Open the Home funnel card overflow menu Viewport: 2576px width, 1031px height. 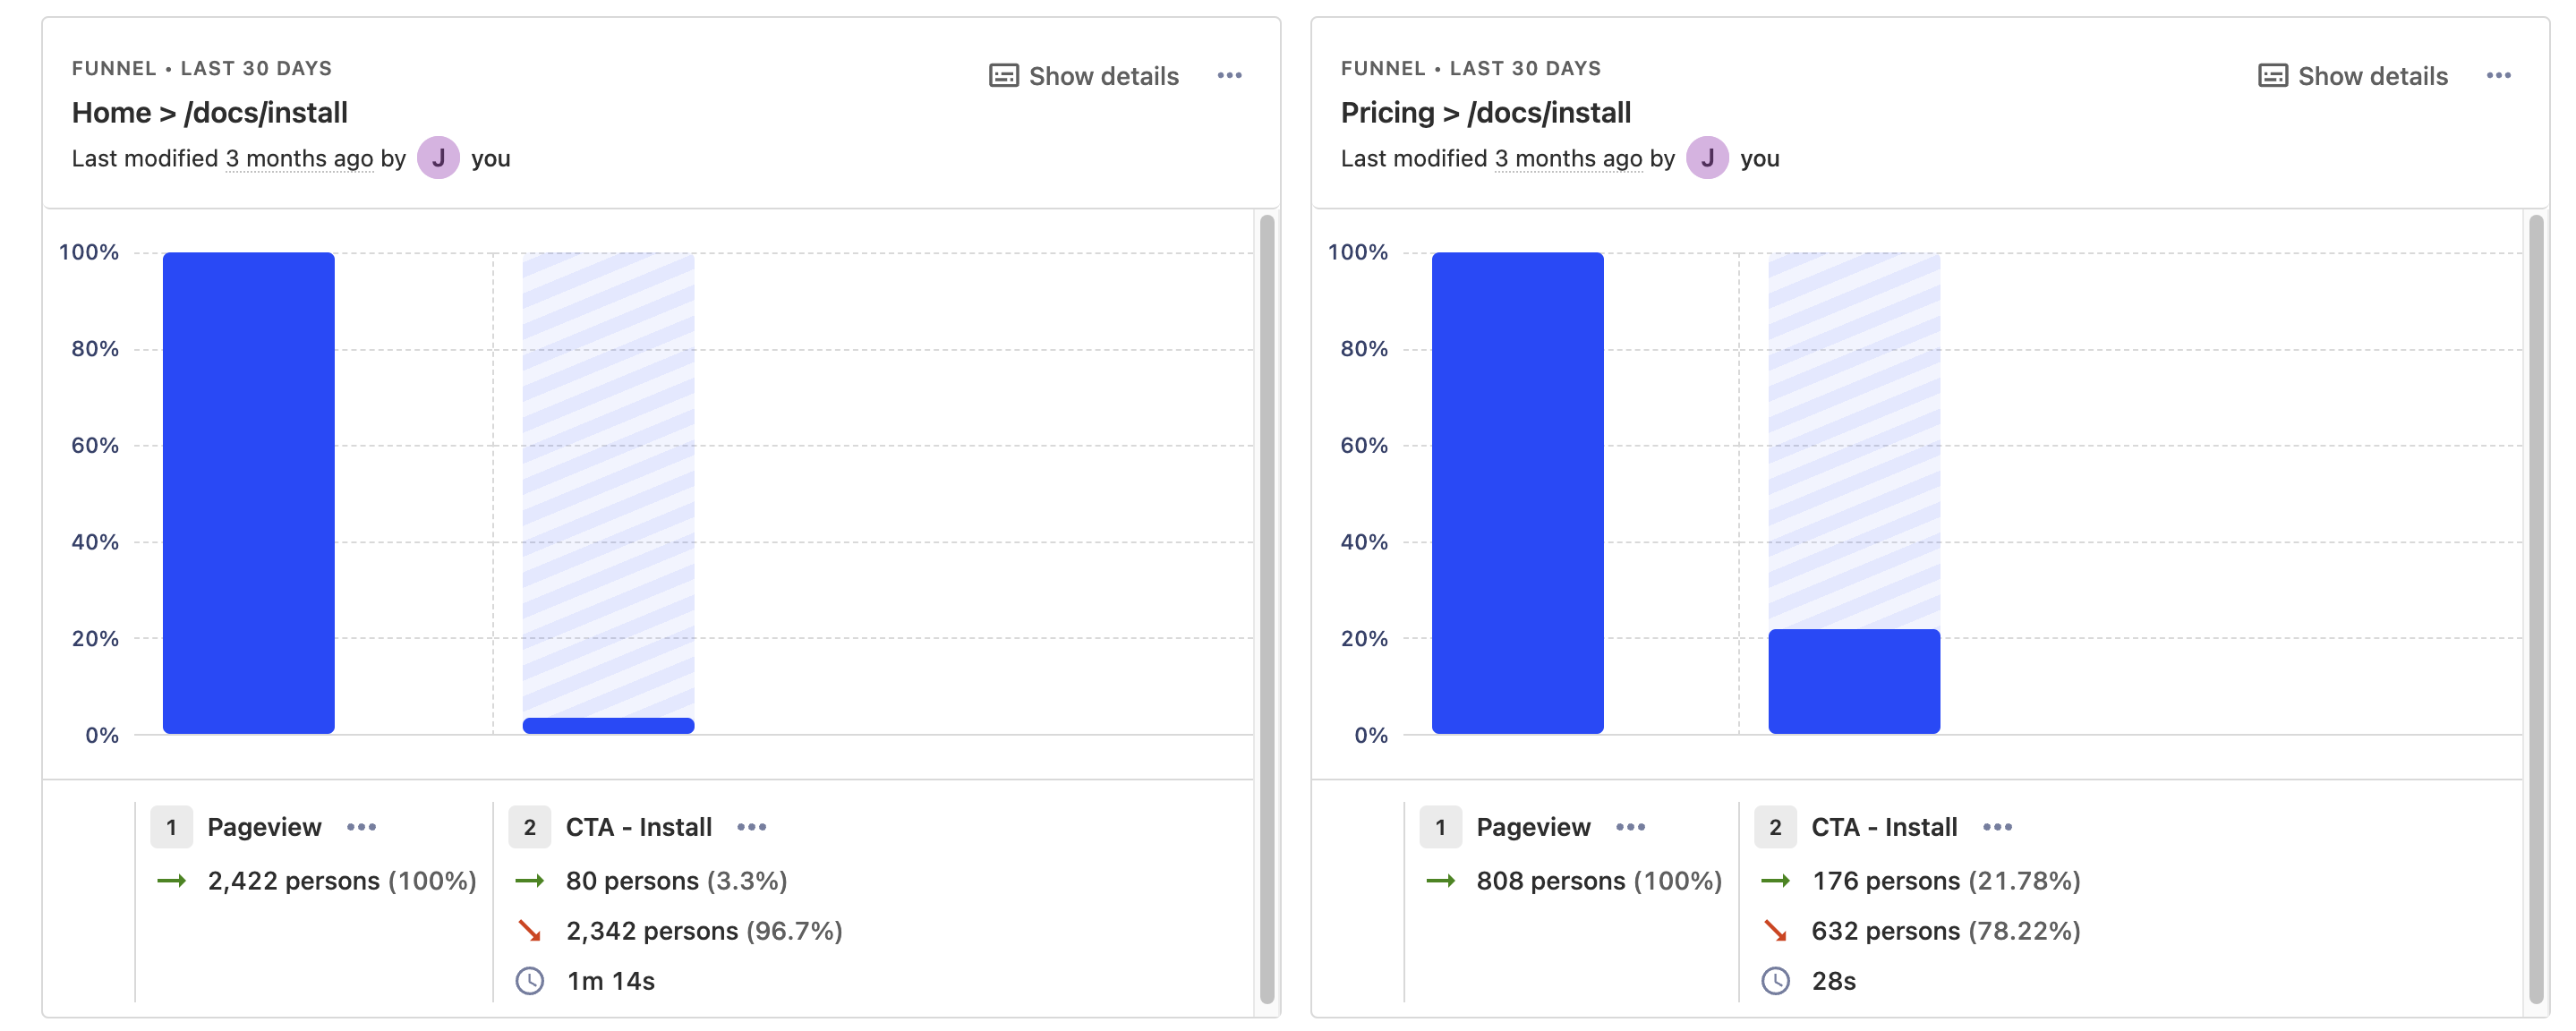1230,75
